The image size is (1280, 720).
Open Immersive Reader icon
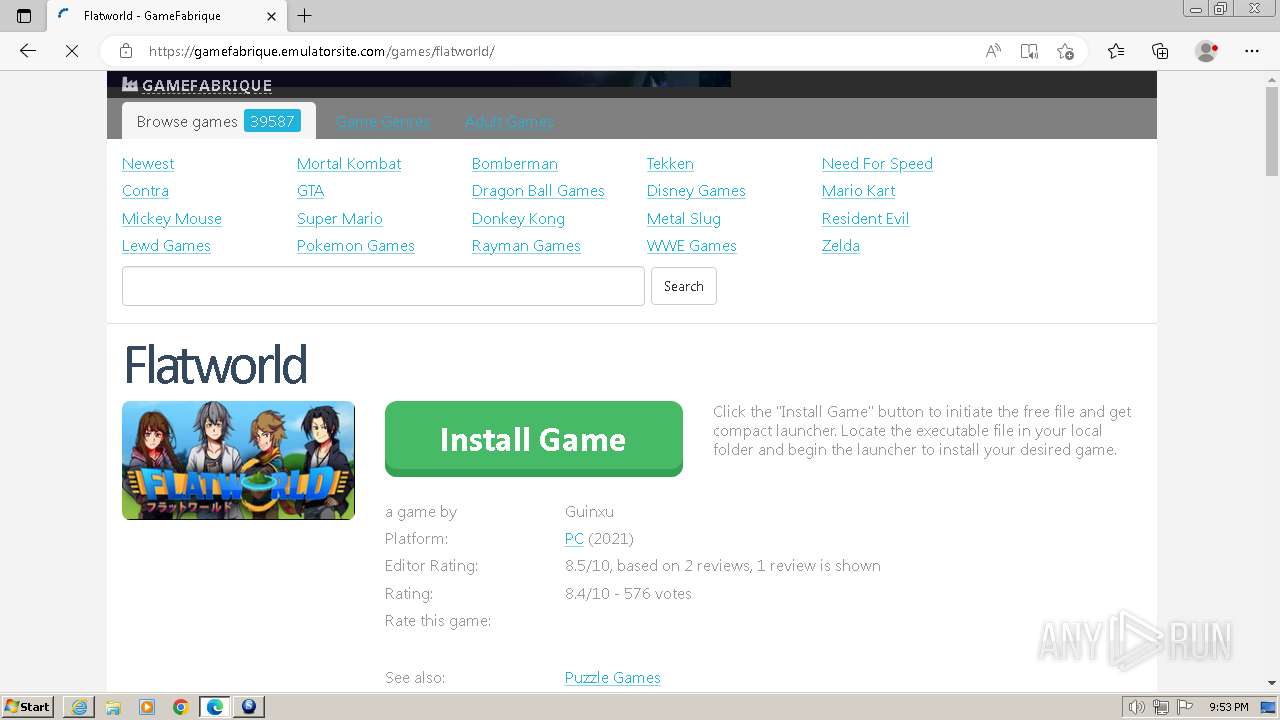coord(1029,51)
